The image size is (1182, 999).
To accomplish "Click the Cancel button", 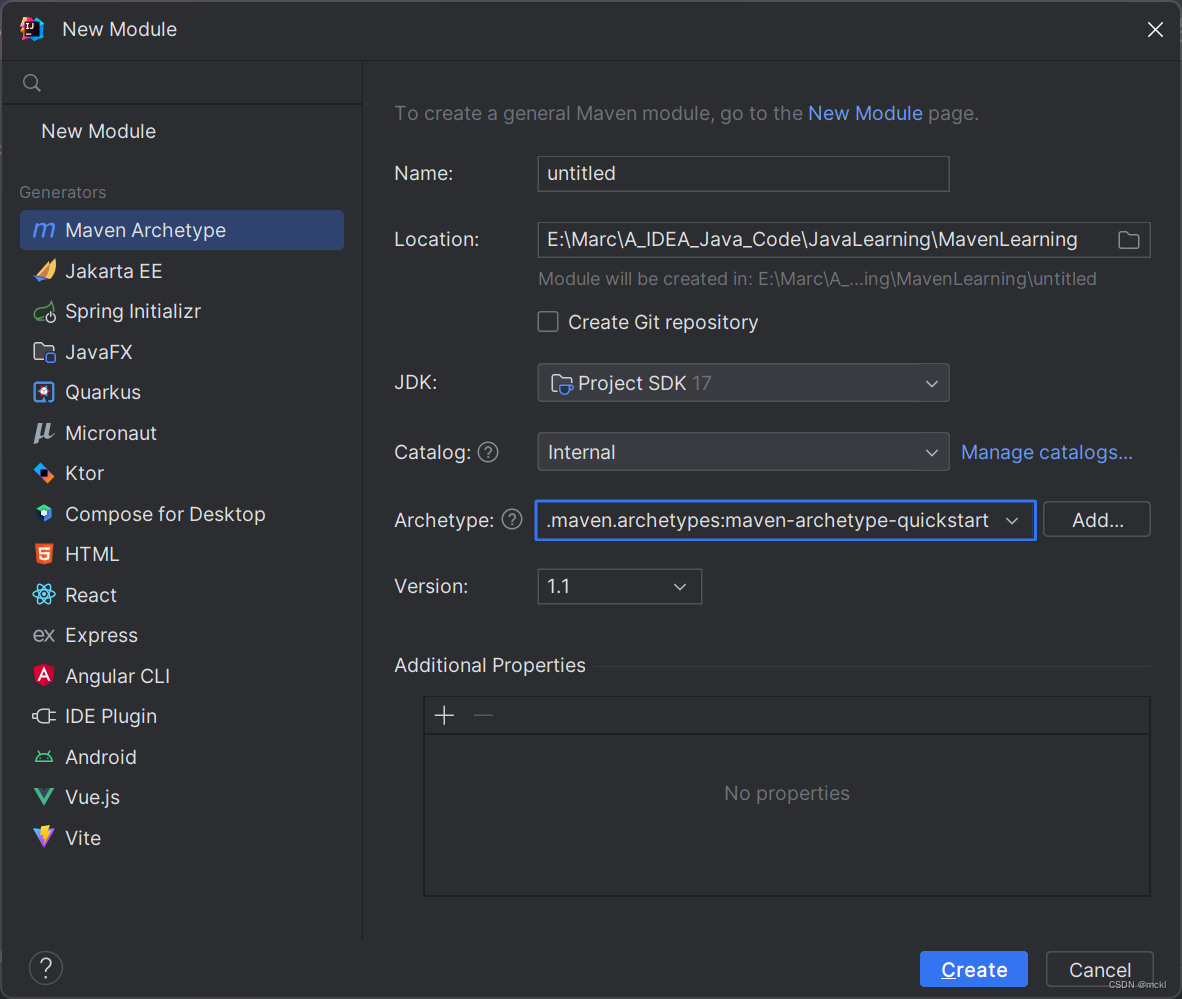I will (x=1100, y=970).
